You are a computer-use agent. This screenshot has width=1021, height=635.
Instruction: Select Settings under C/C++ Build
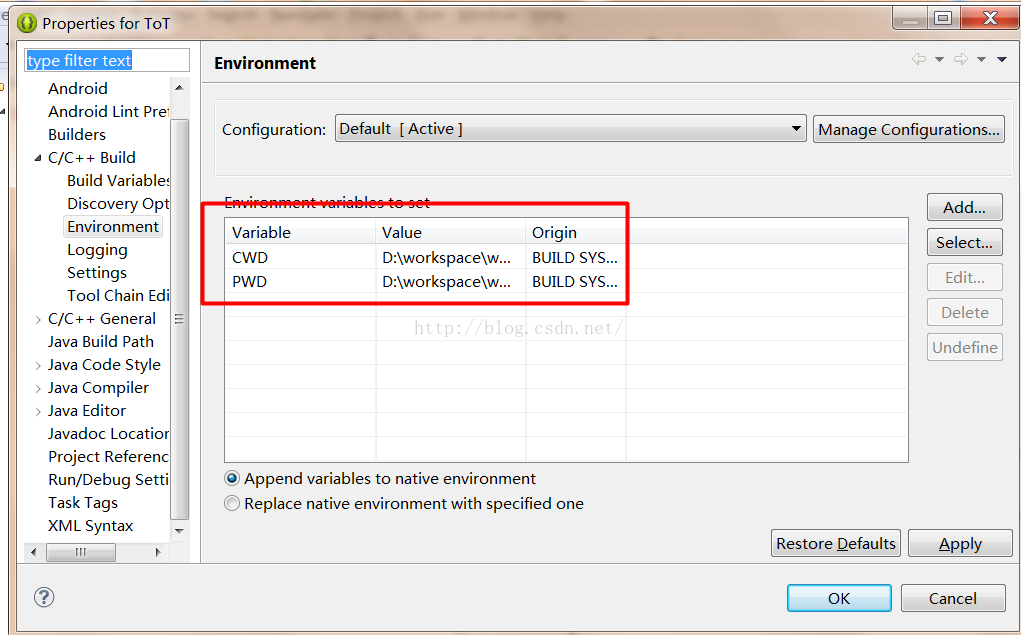(x=97, y=273)
